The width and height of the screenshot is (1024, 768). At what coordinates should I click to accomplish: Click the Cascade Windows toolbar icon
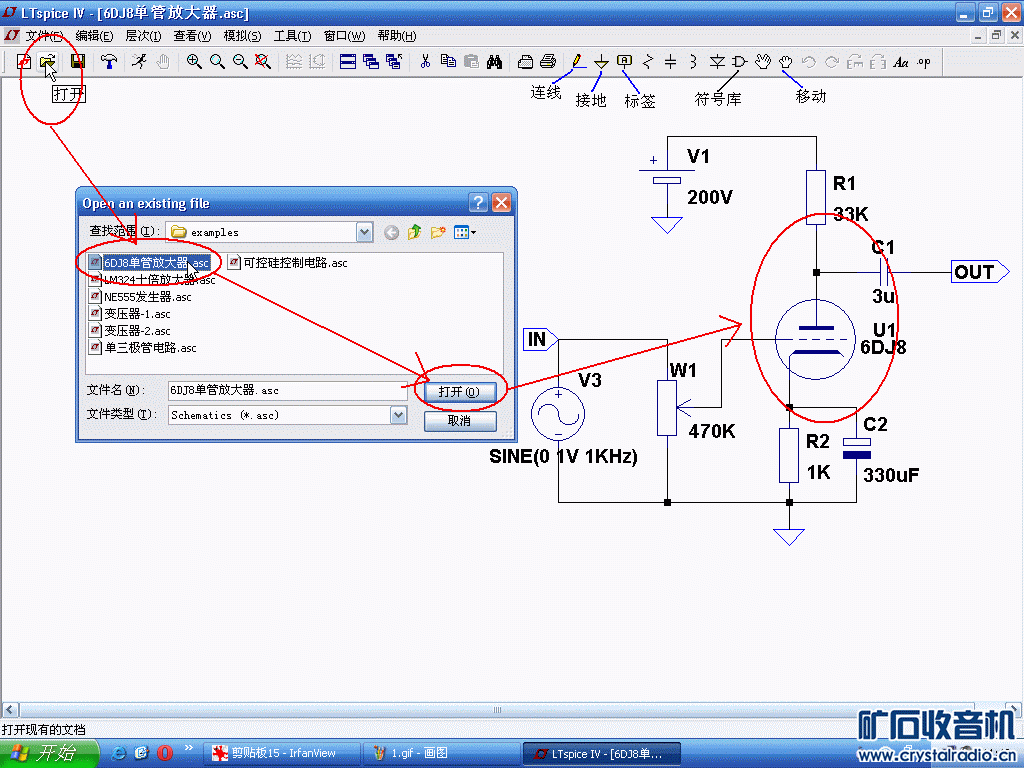(371, 61)
